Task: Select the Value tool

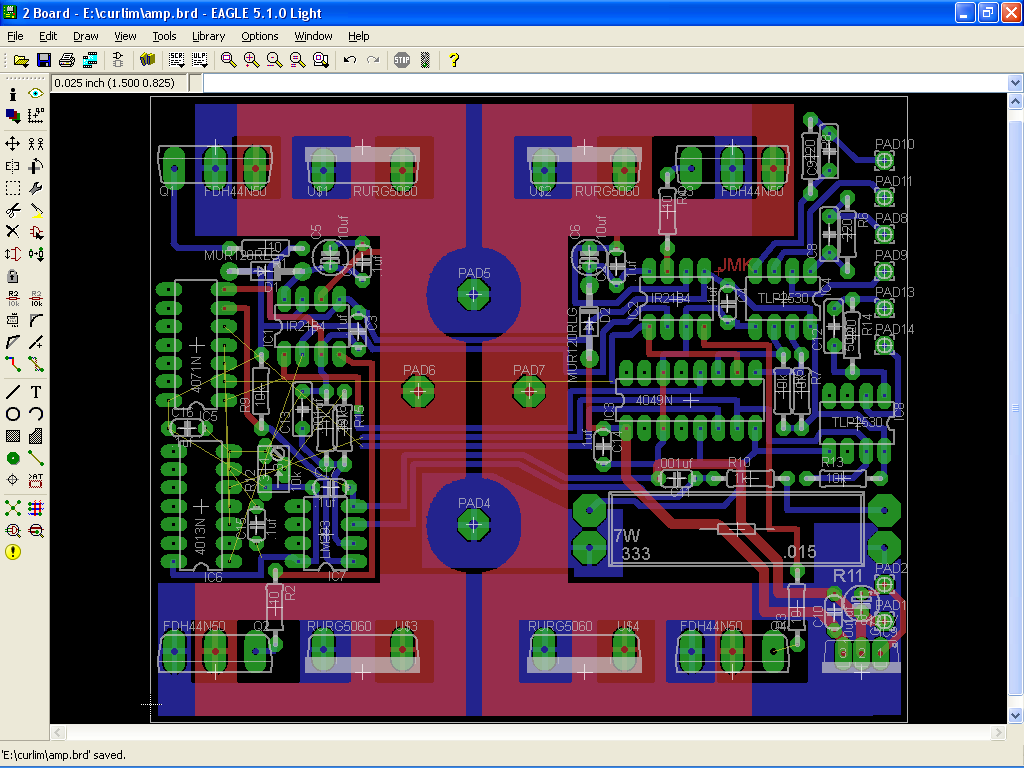Action: click(36, 298)
